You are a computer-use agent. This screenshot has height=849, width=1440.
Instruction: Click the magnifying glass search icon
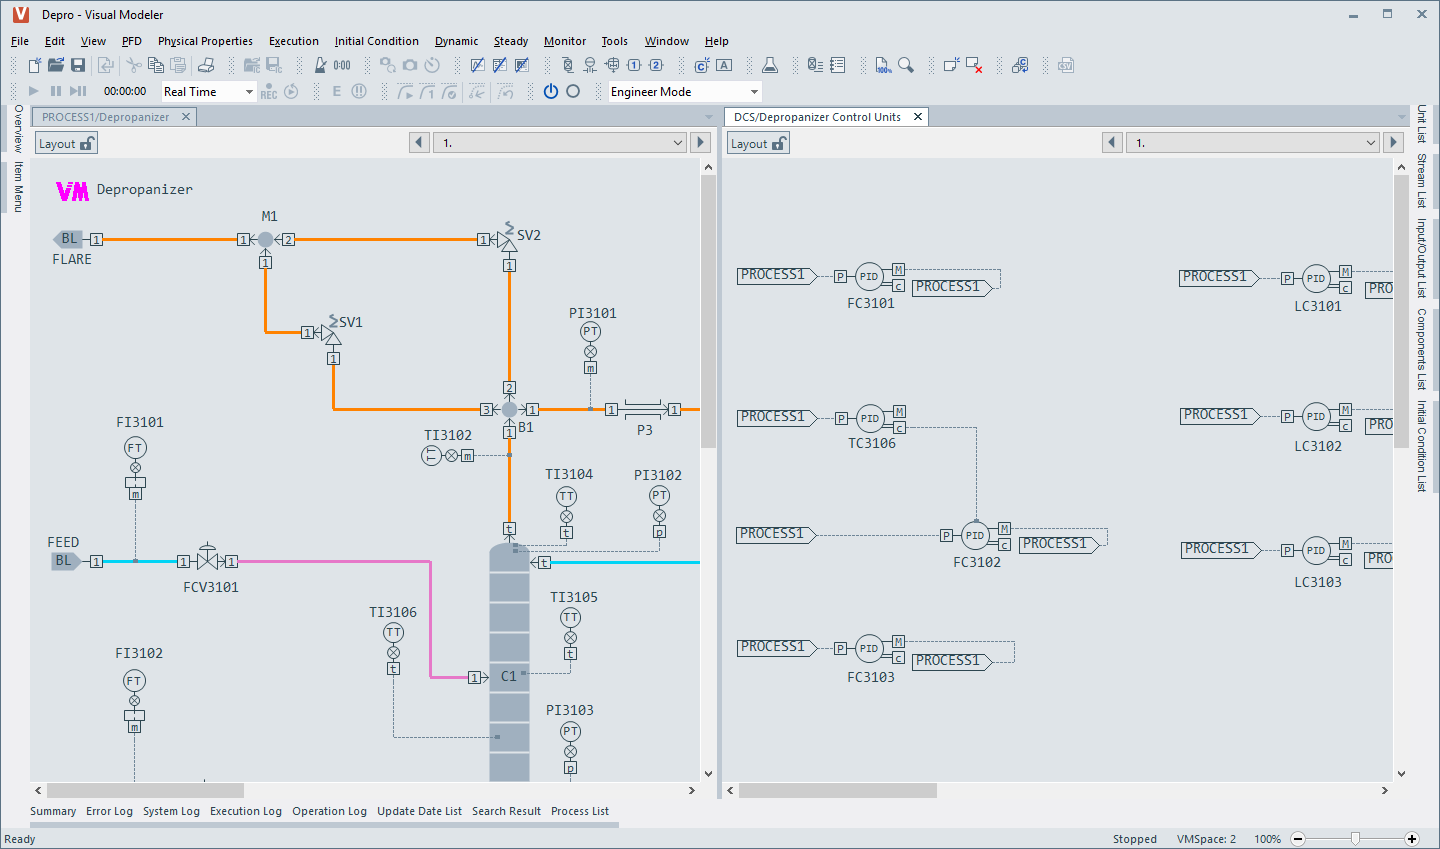(906, 65)
